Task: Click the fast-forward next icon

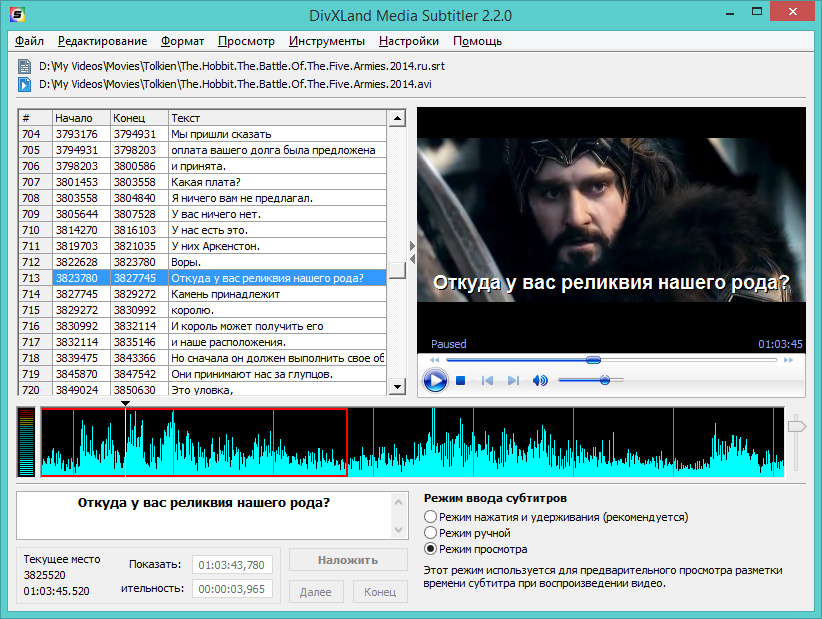Action: click(513, 381)
